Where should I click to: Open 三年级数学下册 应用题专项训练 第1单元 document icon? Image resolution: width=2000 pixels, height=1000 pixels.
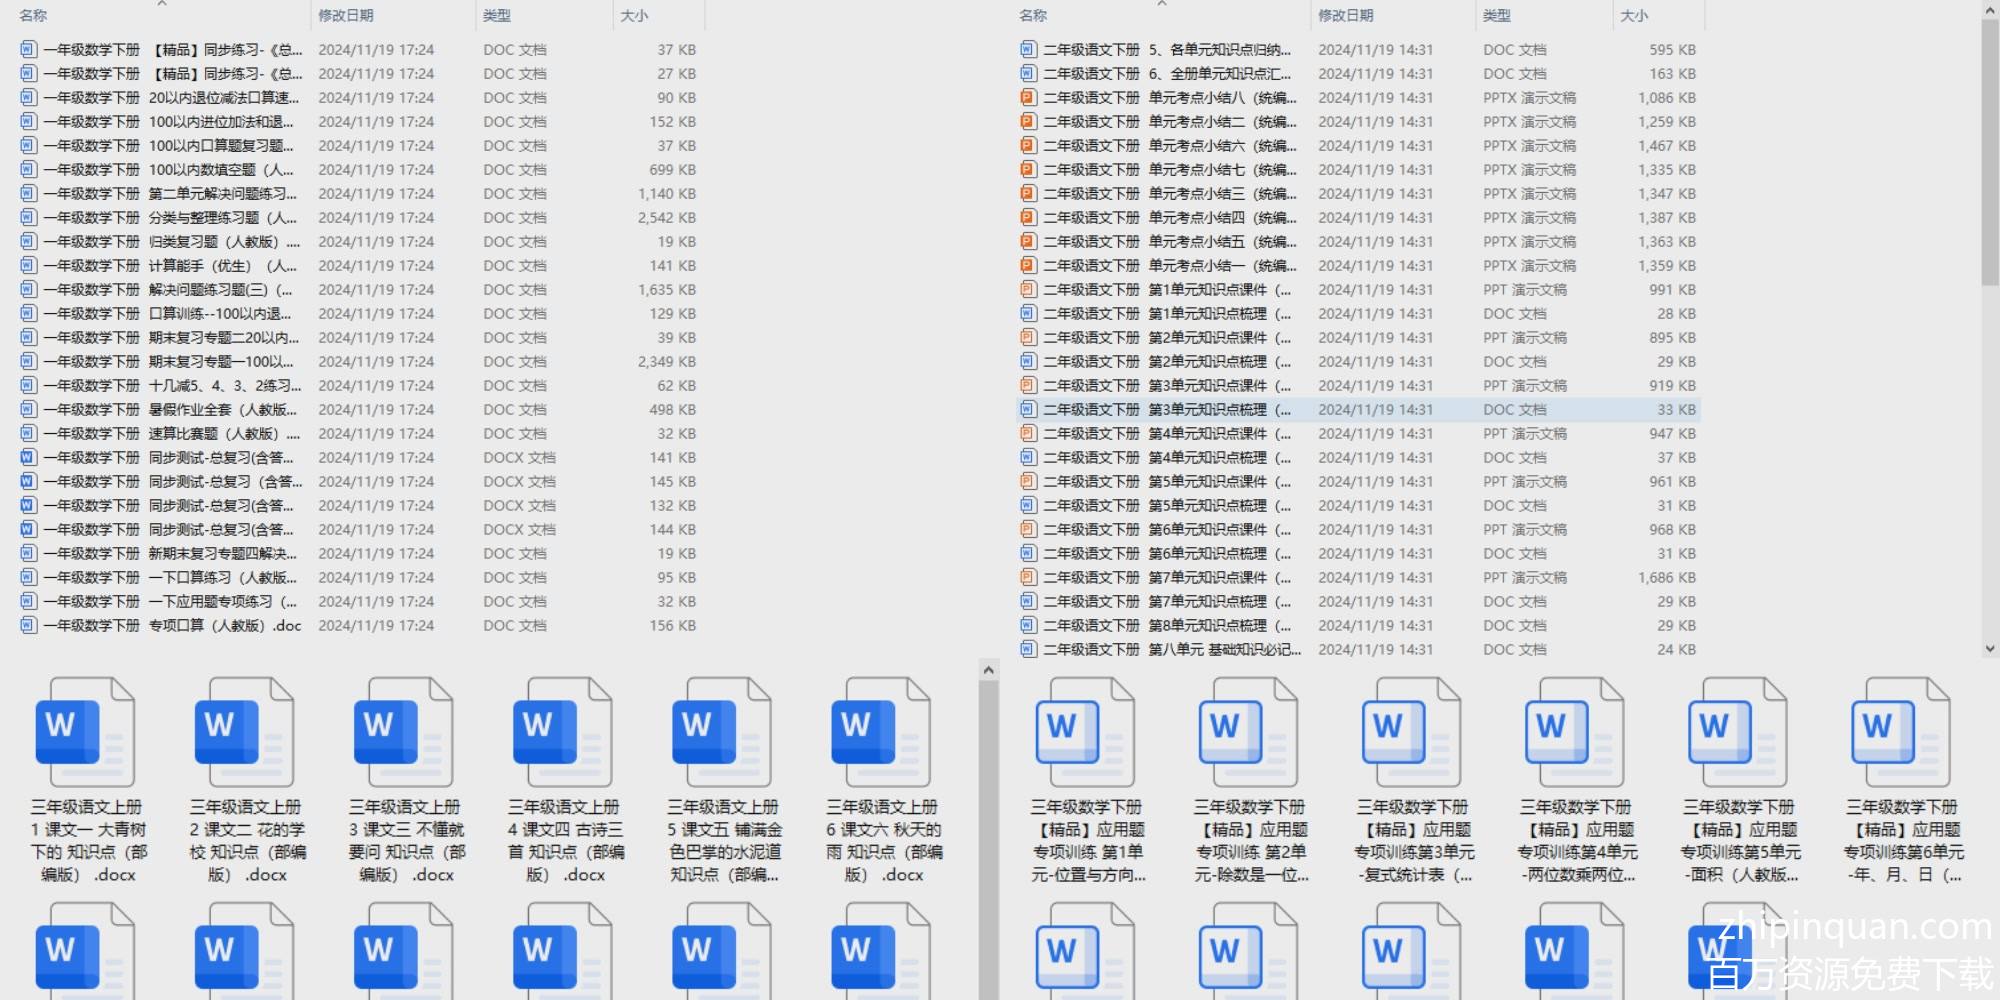[x=1085, y=732]
